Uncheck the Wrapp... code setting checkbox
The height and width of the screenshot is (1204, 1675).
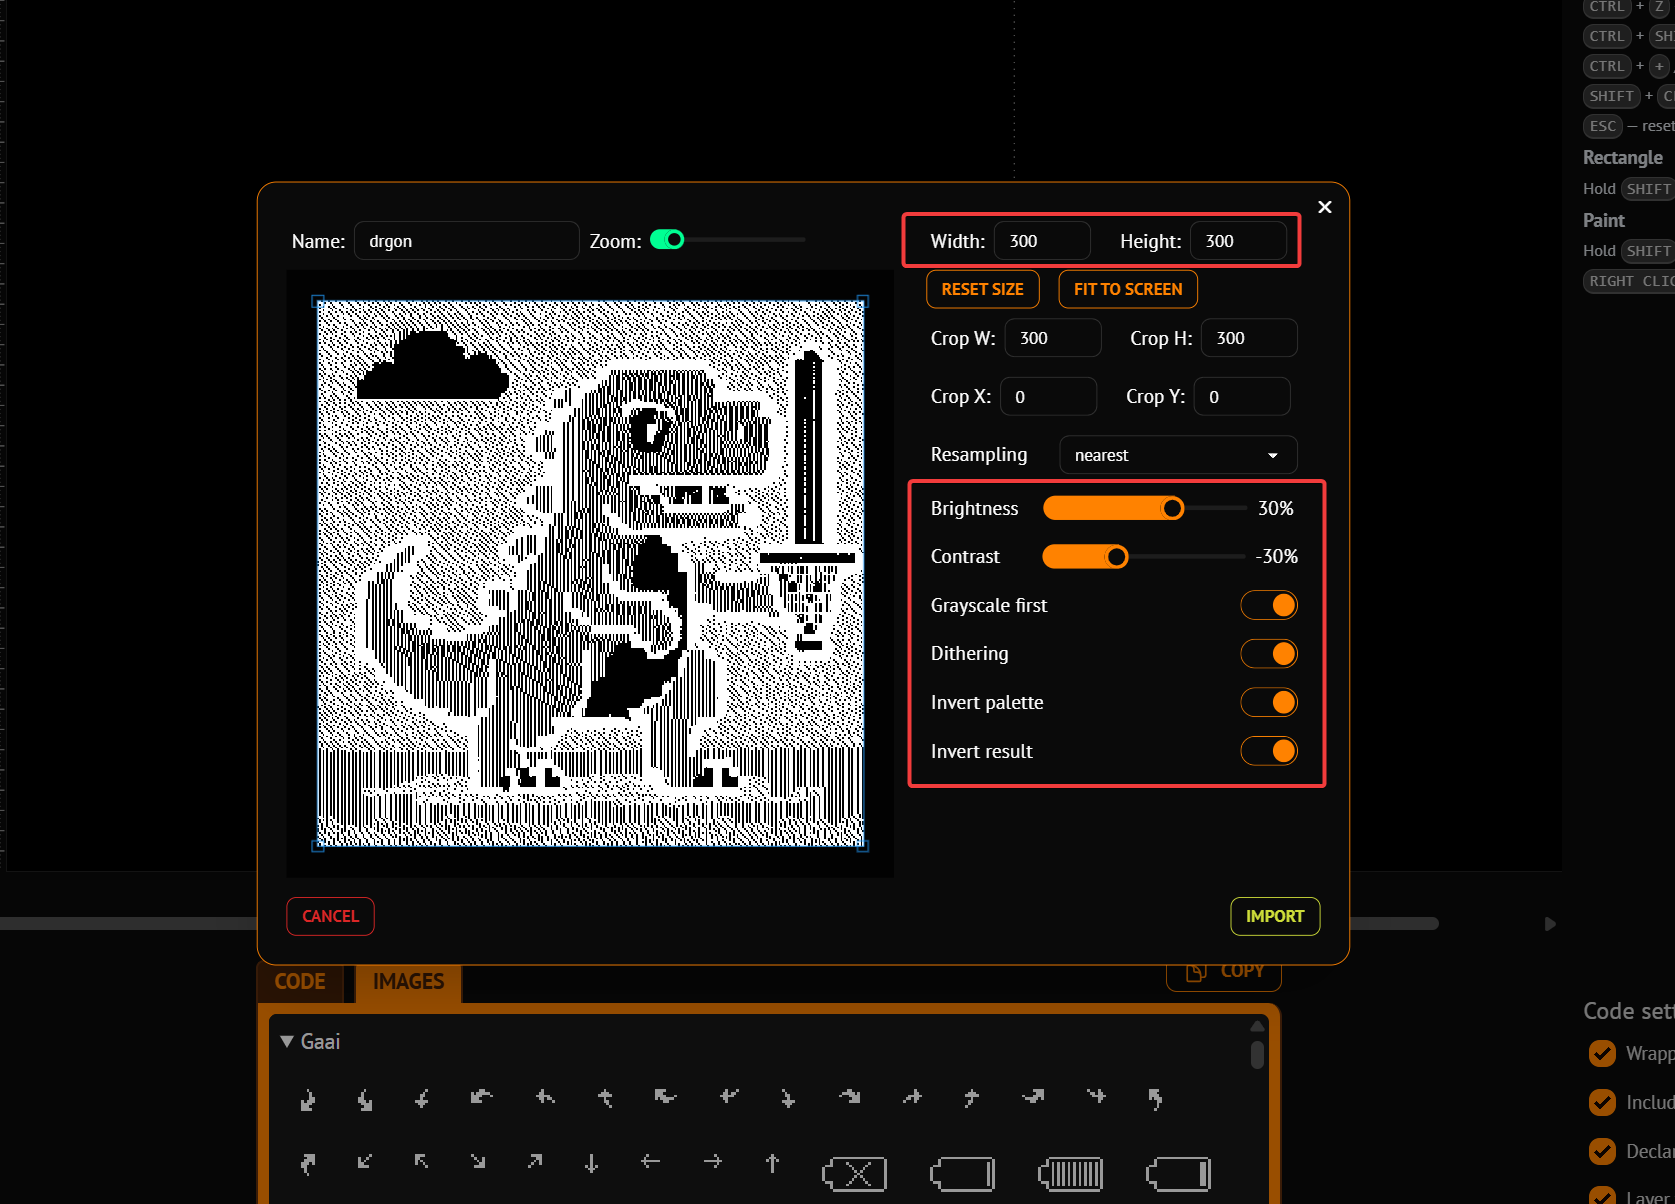(1602, 1054)
